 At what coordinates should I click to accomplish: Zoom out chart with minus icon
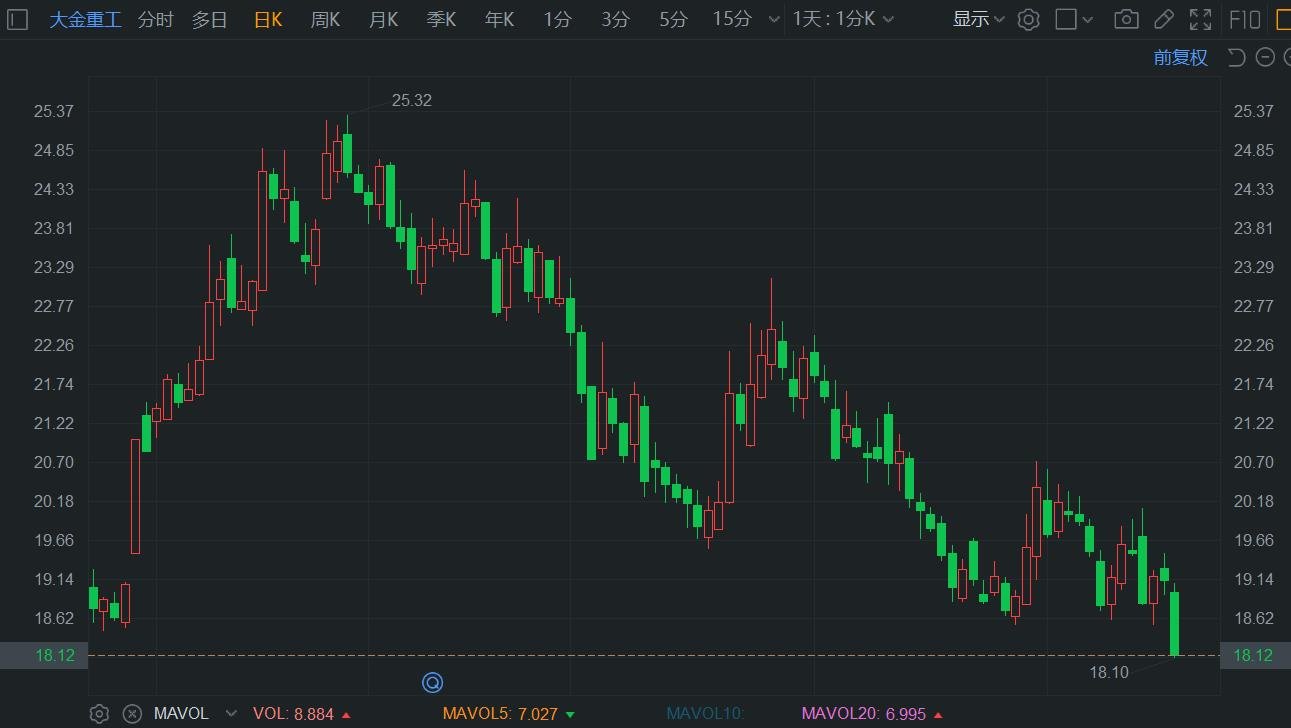[x=1265, y=57]
